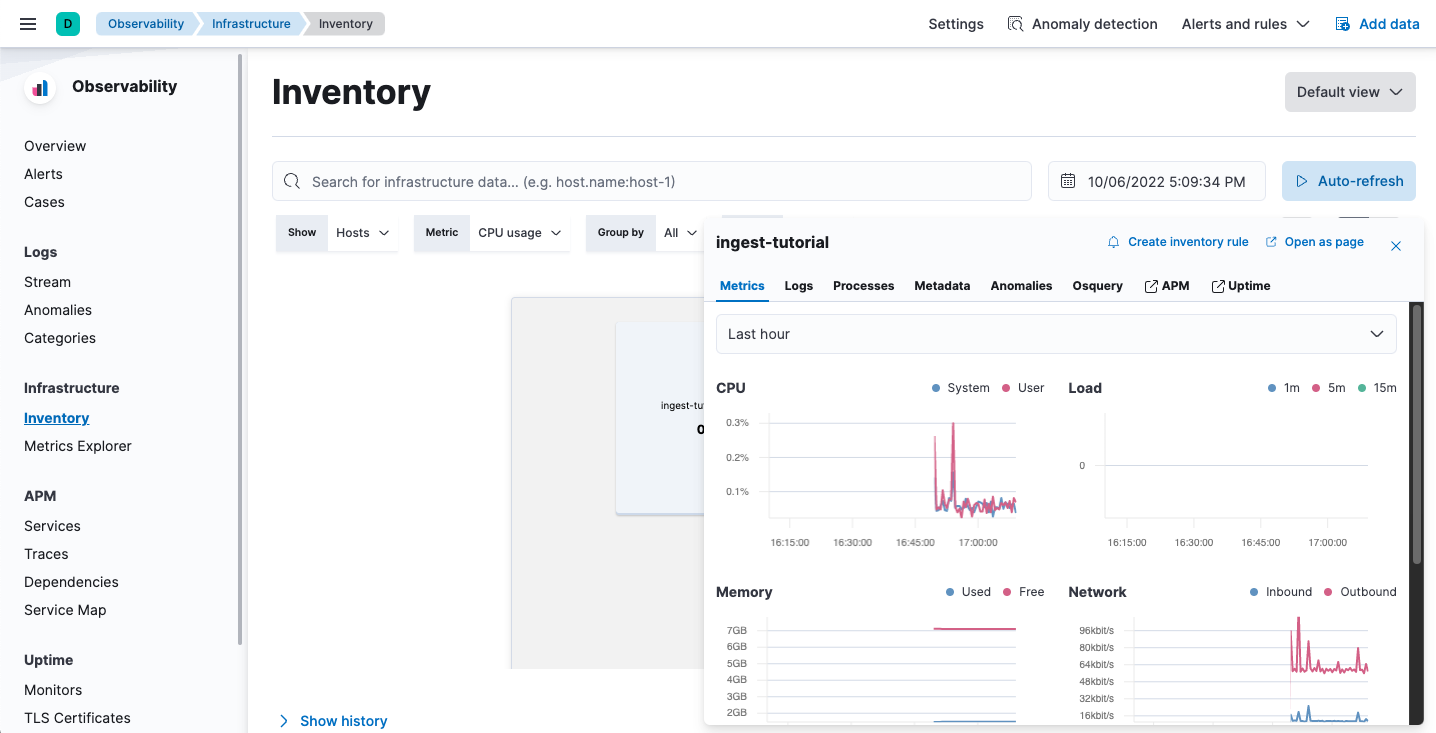
Task: Click the Elastic space avatar icon
Action: 68,21
